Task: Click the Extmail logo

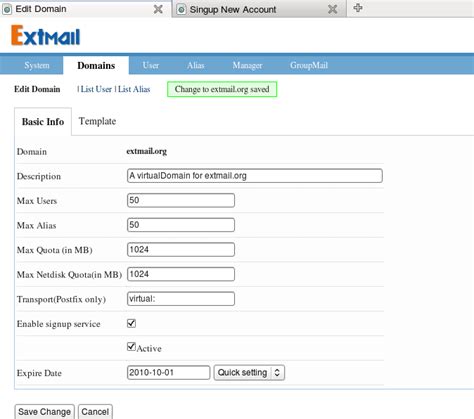Action: tap(46, 35)
